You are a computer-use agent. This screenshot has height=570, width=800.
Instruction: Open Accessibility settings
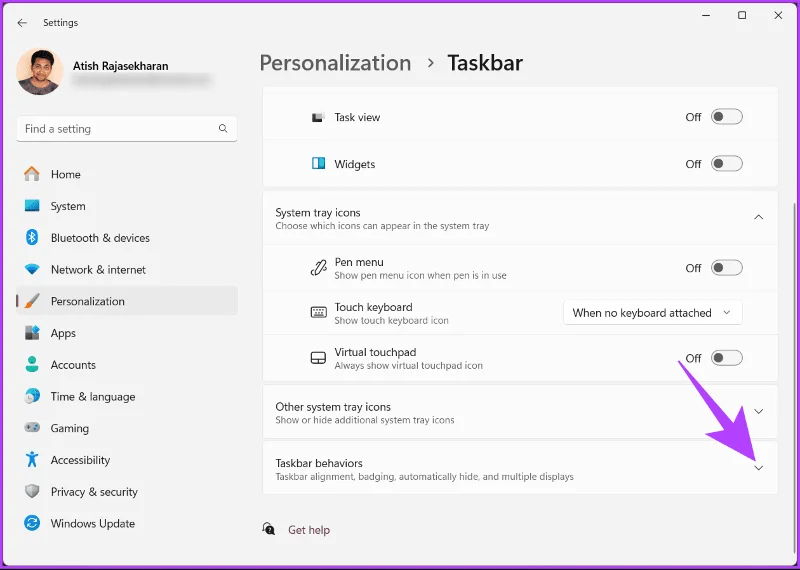coord(127,460)
